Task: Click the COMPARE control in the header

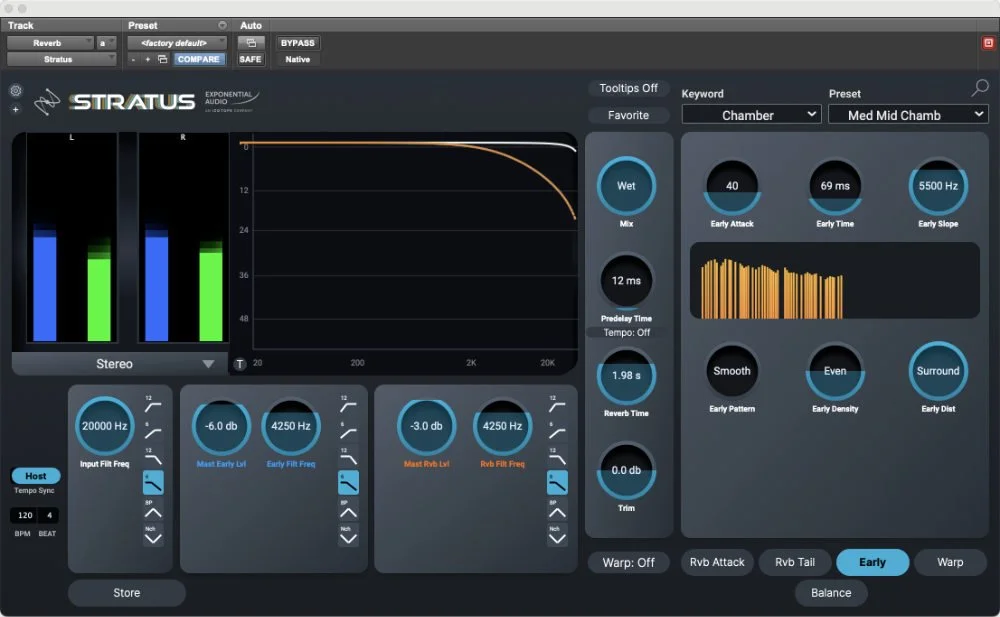Action: point(199,59)
